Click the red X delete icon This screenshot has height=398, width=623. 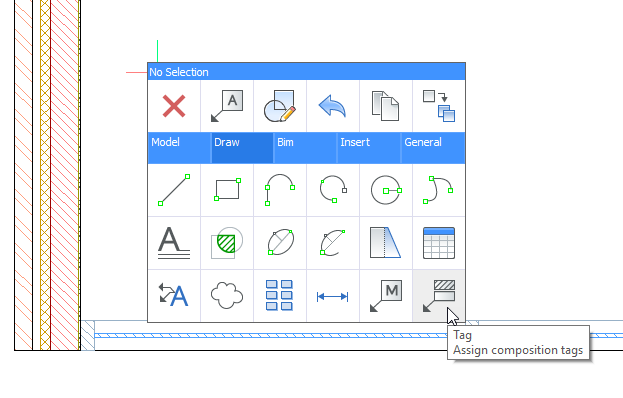click(174, 106)
